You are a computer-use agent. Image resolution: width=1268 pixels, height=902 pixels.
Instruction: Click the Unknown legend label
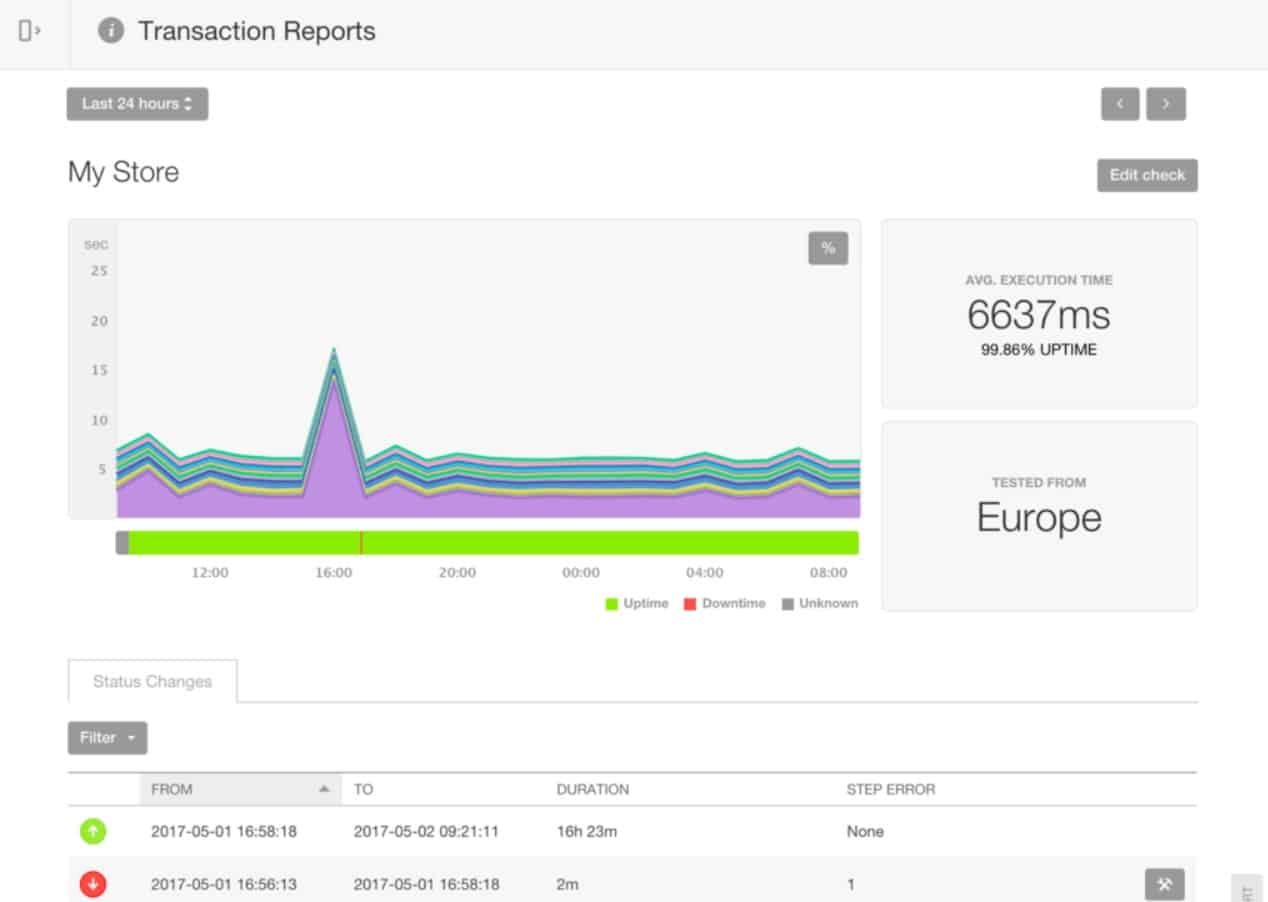(x=828, y=604)
